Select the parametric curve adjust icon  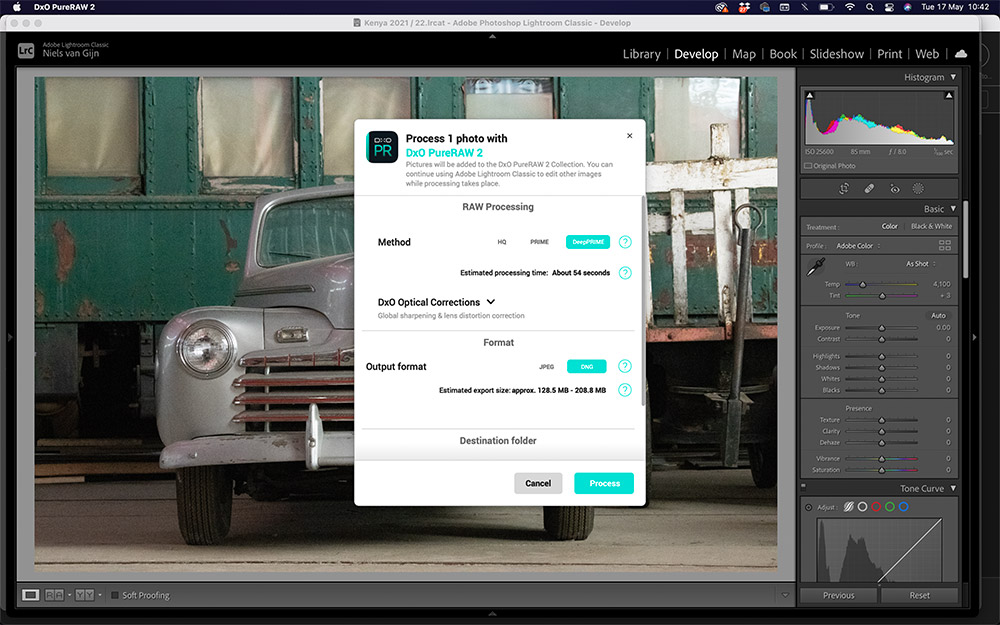point(849,507)
